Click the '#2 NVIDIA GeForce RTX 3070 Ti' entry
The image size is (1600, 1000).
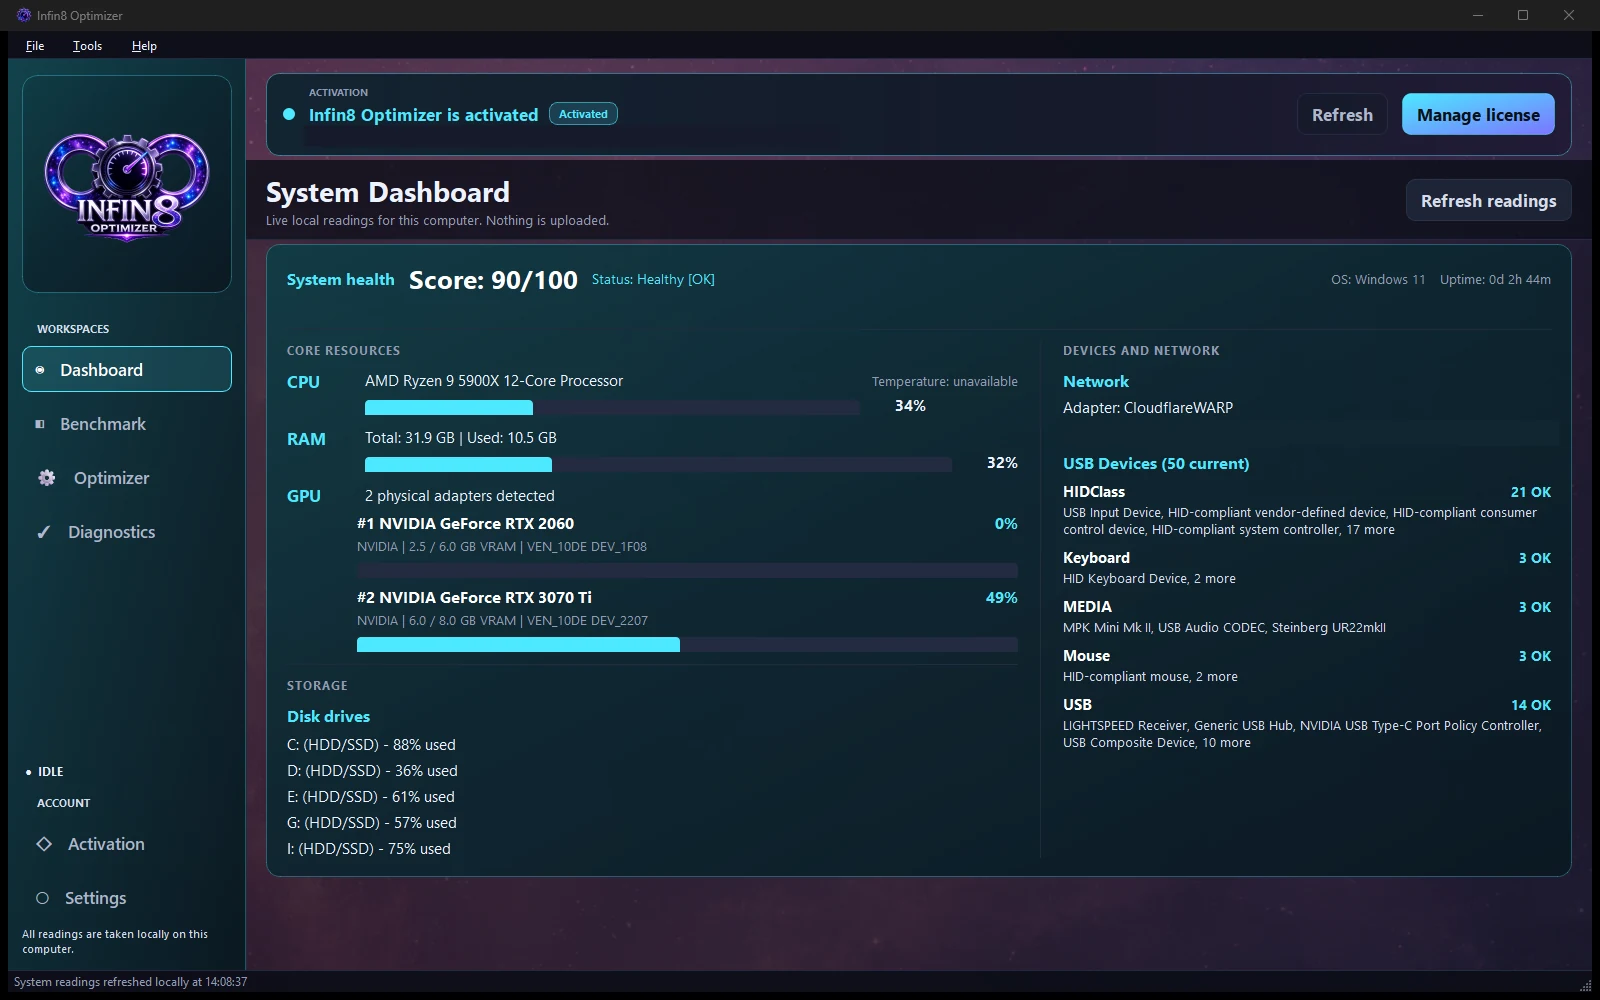coord(474,598)
